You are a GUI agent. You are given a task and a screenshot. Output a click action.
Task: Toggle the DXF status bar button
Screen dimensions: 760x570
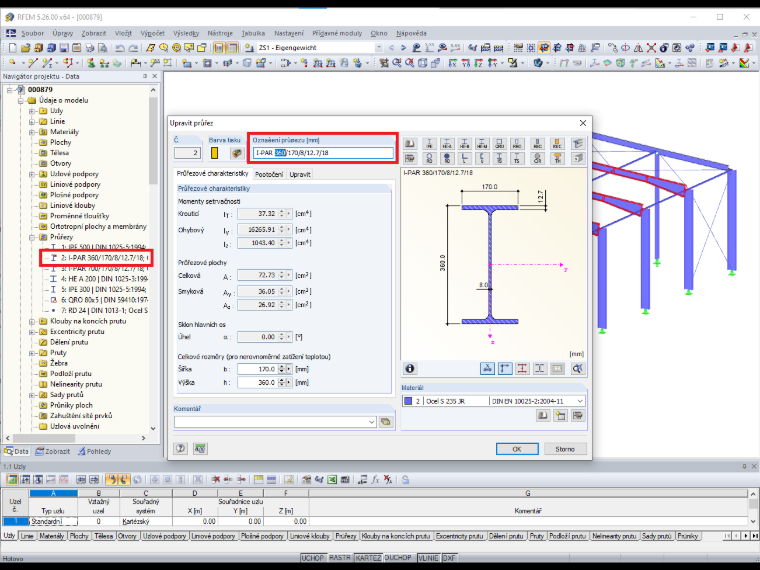(x=449, y=558)
